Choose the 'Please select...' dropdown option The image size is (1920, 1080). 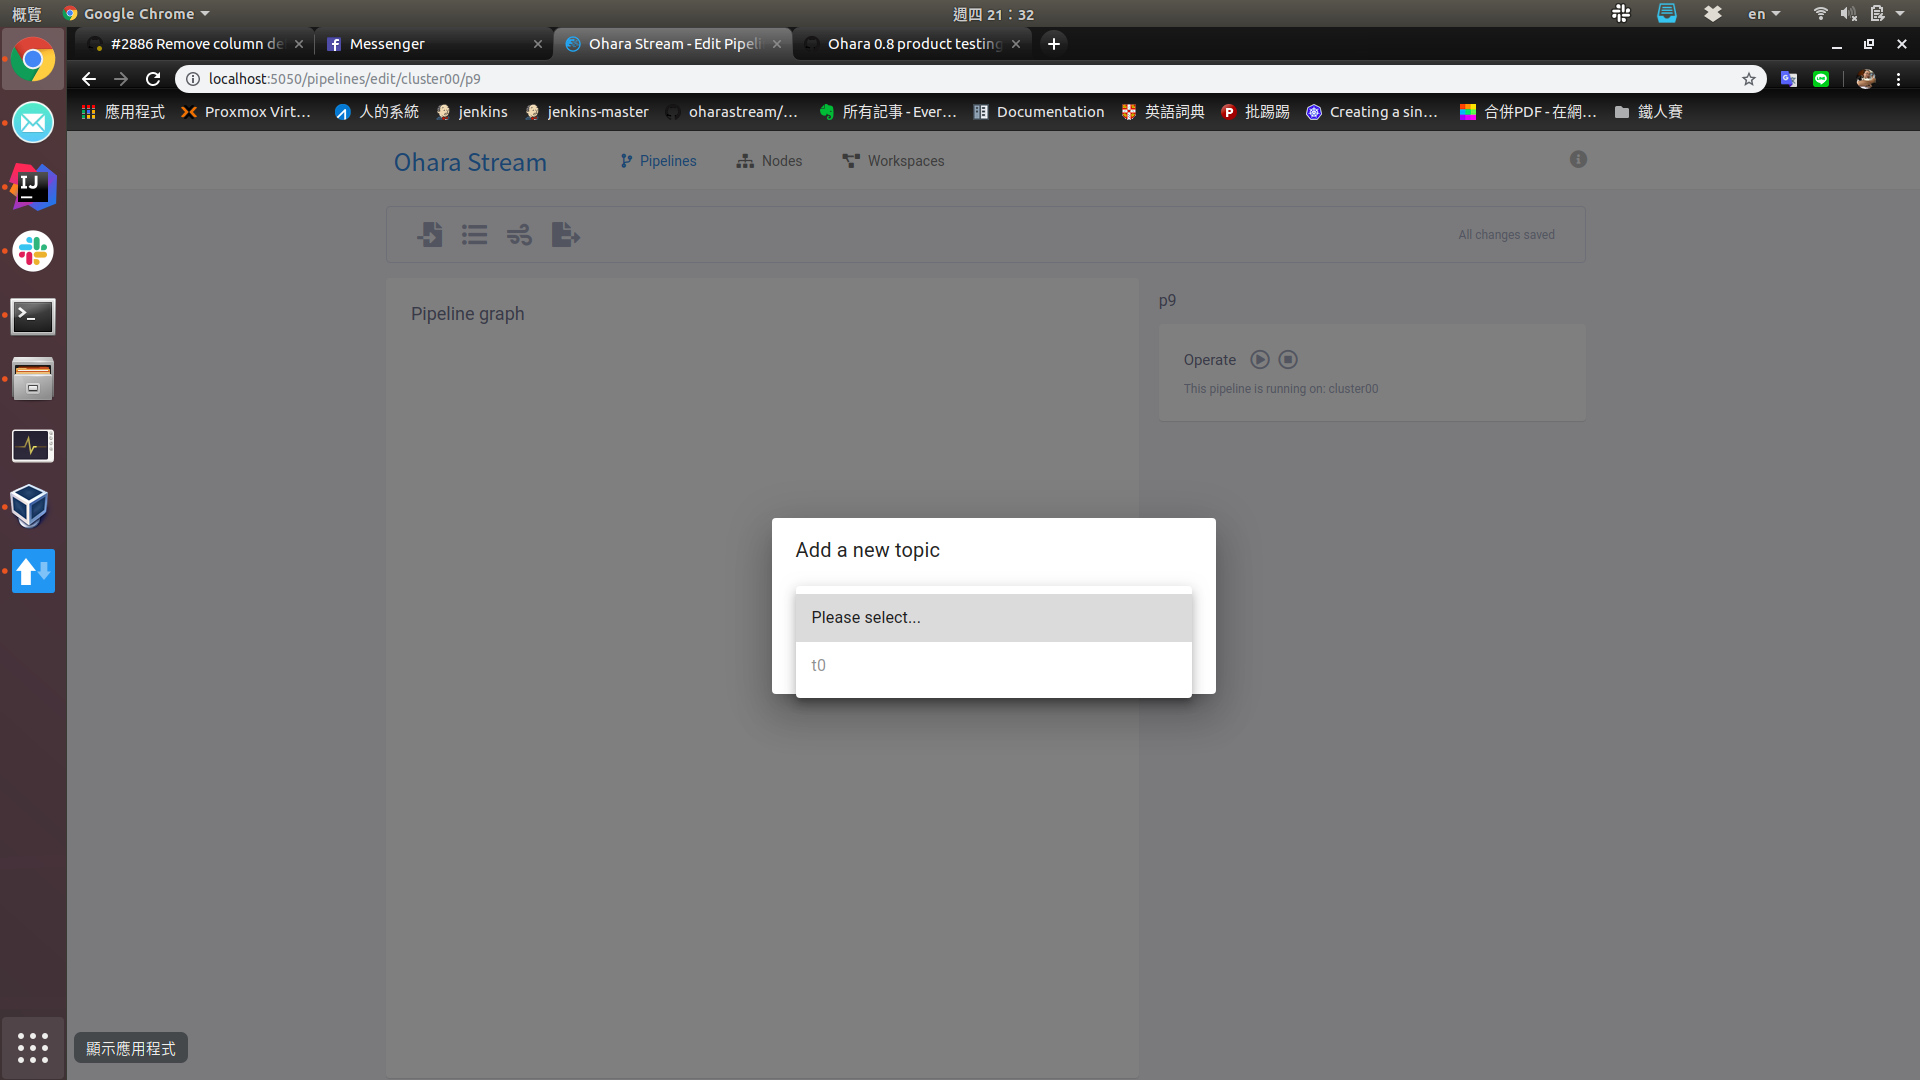993,618
